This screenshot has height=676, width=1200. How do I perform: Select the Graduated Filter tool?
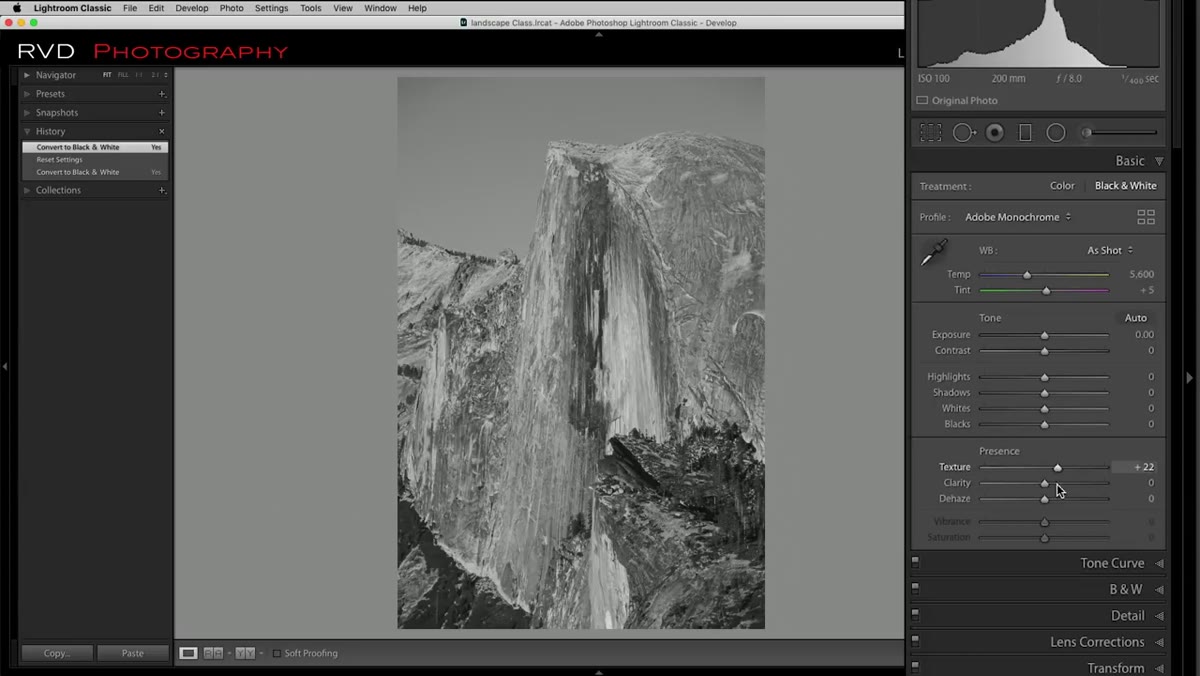click(x=1025, y=133)
